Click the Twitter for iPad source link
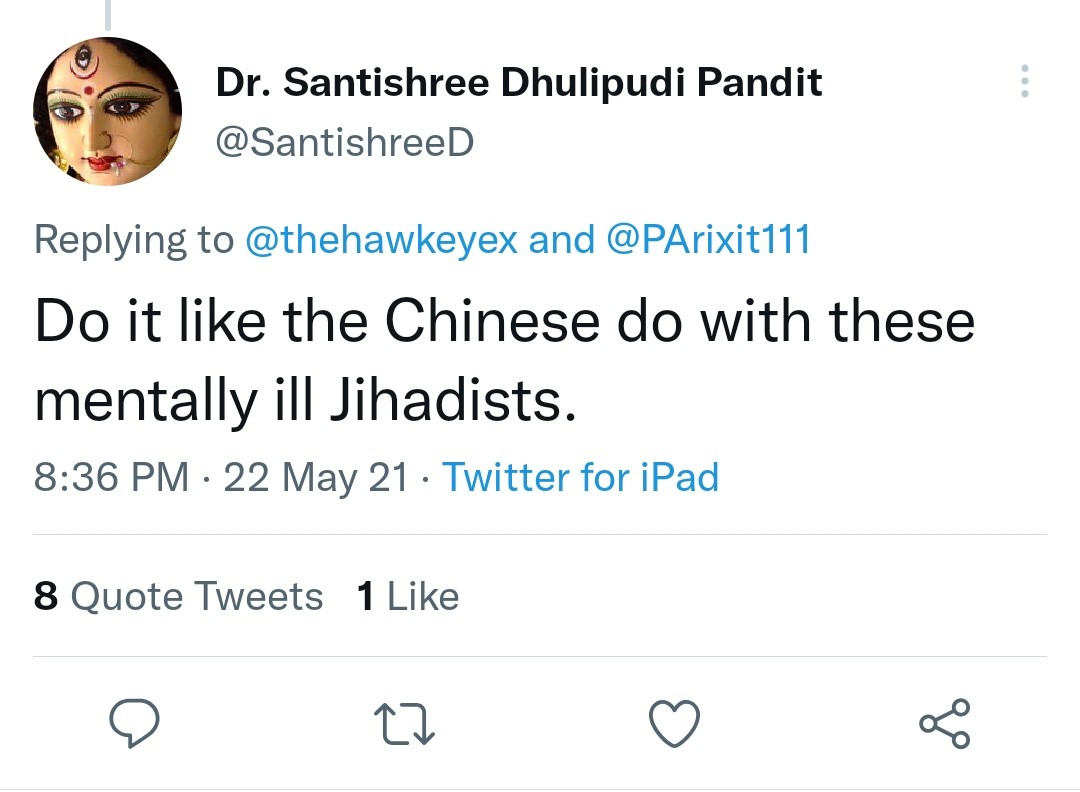The height and width of the screenshot is (792, 1080). tap(580, 477)
